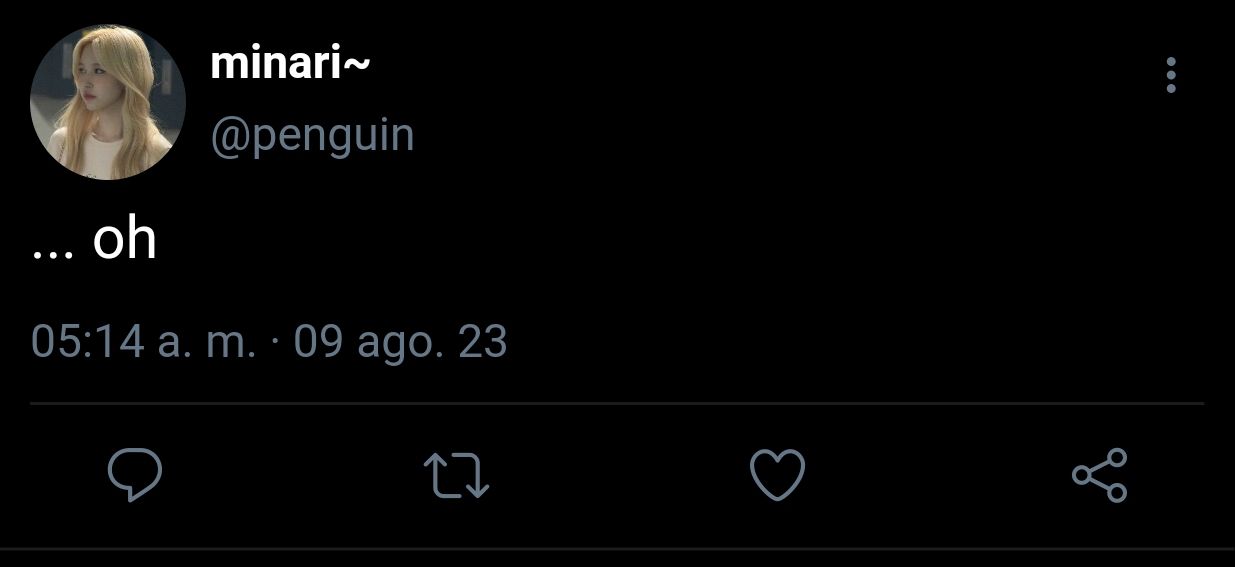This screenshot has height=567, width=1235.
Task: Start a reply to @penguin
Action: [x=135, y=475]
